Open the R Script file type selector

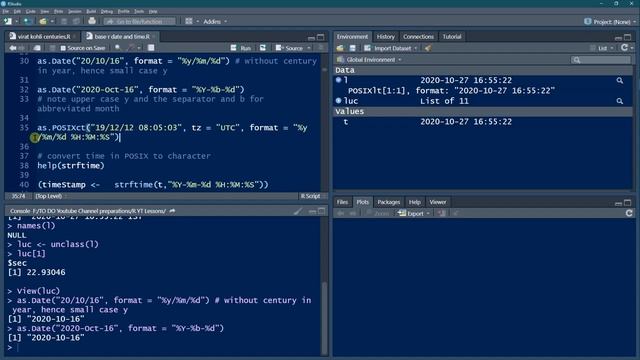tap(311, 196)
